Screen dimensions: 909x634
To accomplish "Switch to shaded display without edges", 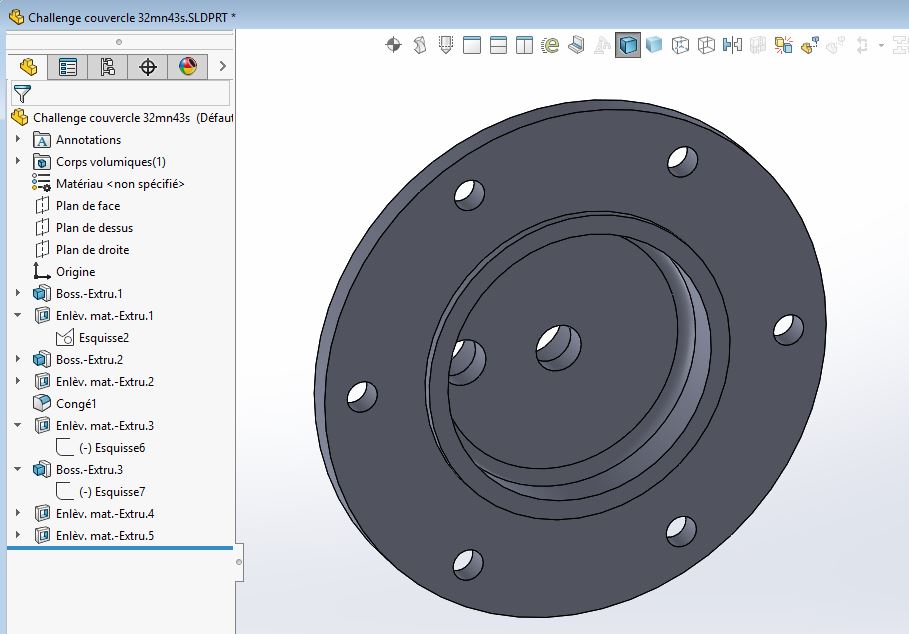I will coord(654,45).
